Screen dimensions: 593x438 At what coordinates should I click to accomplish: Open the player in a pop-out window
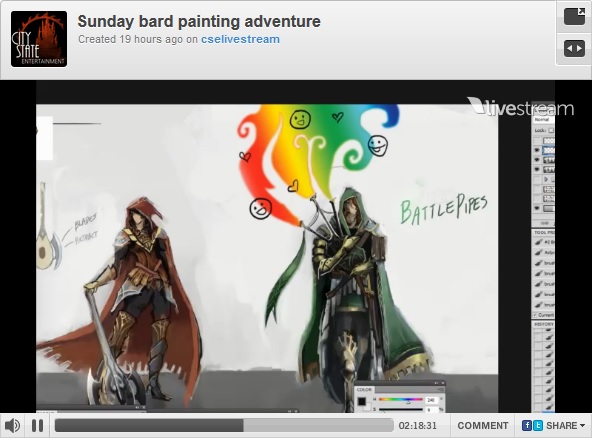click(574, 17)
